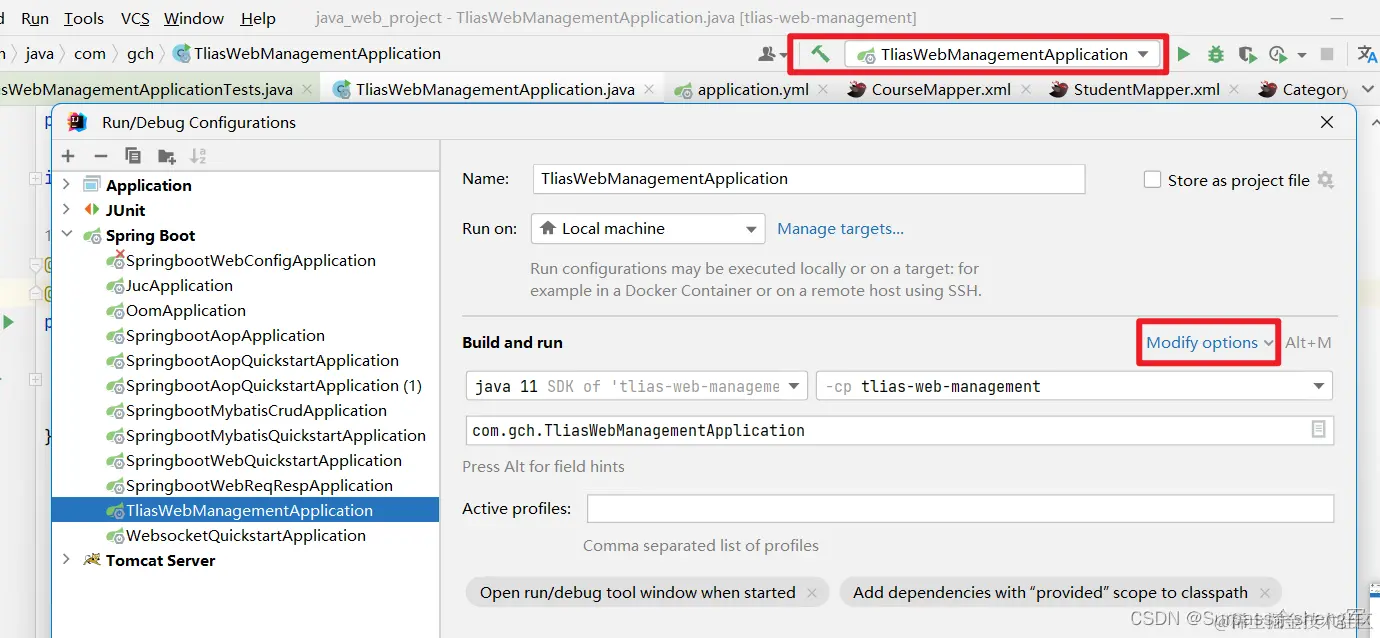
Task: Open the Window menu
Action: tap(194, 18)
